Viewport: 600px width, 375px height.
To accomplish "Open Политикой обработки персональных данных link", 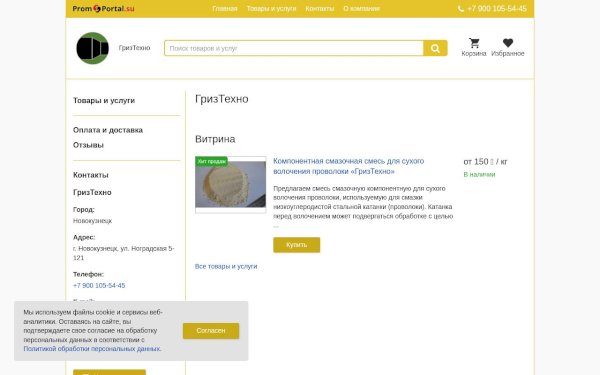I will (x=92, y=349).
